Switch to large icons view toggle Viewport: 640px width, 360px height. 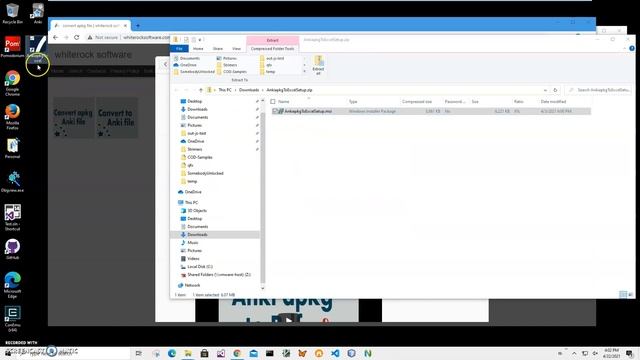(631, 294)
